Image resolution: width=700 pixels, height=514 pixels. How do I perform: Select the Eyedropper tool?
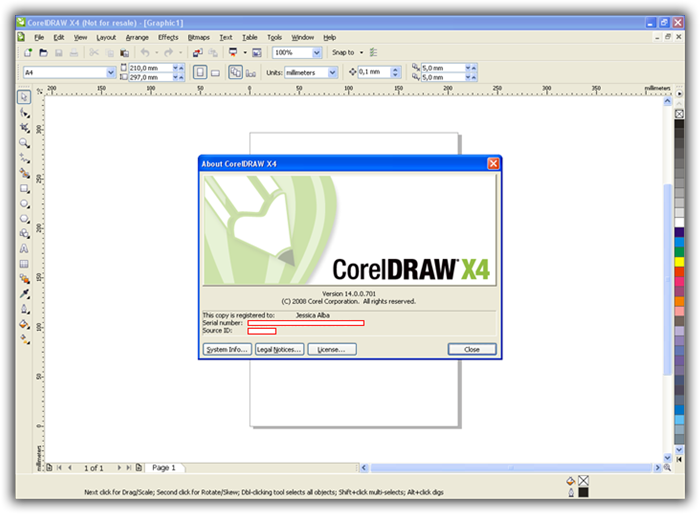coord(24,294)
